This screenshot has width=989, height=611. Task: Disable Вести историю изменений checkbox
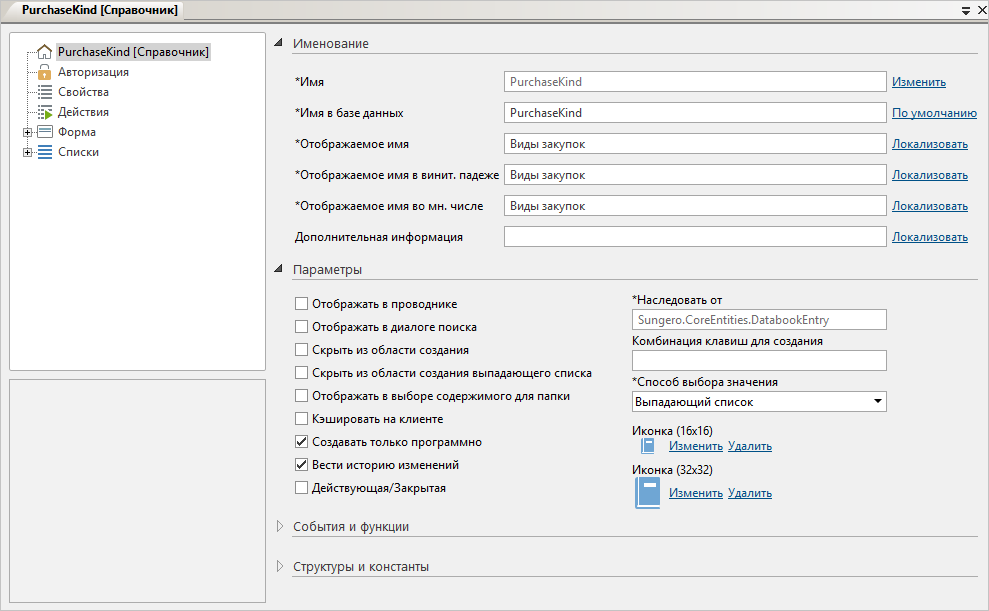[x=301, y=465]
